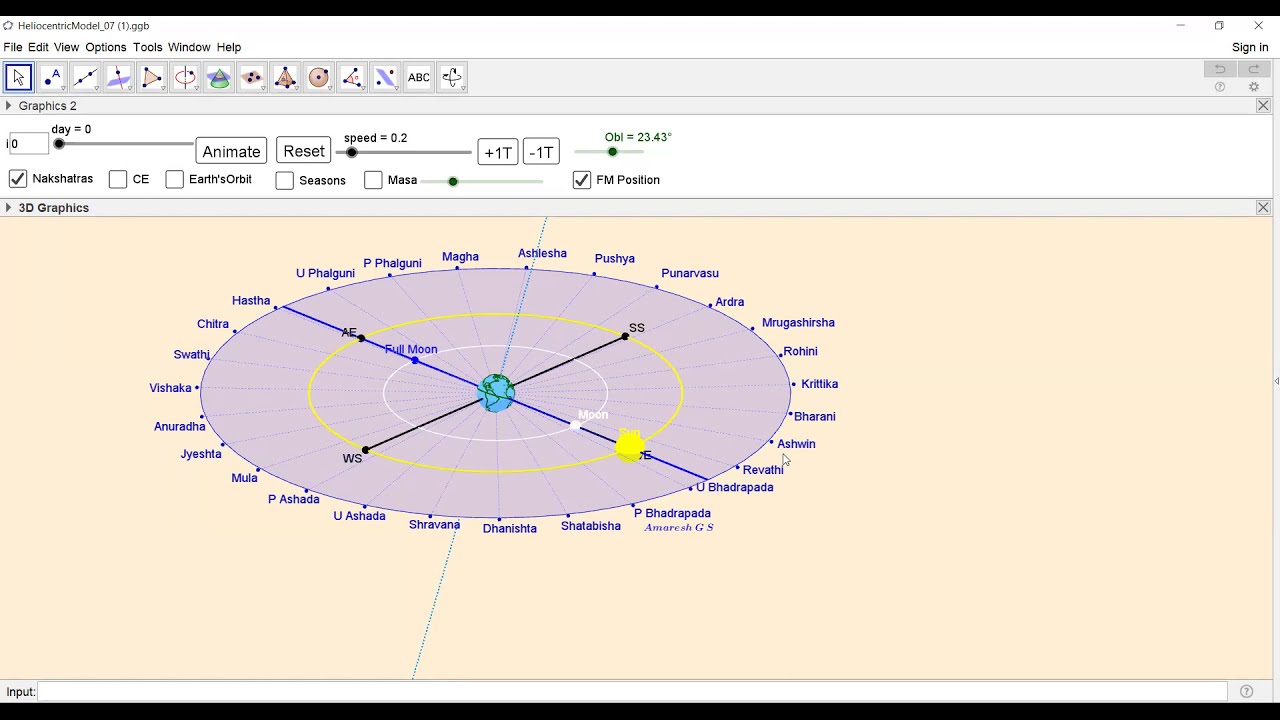Pick the Reflect about Plane tool
The width and height of the screenshot is (1280, 720).
385,77
